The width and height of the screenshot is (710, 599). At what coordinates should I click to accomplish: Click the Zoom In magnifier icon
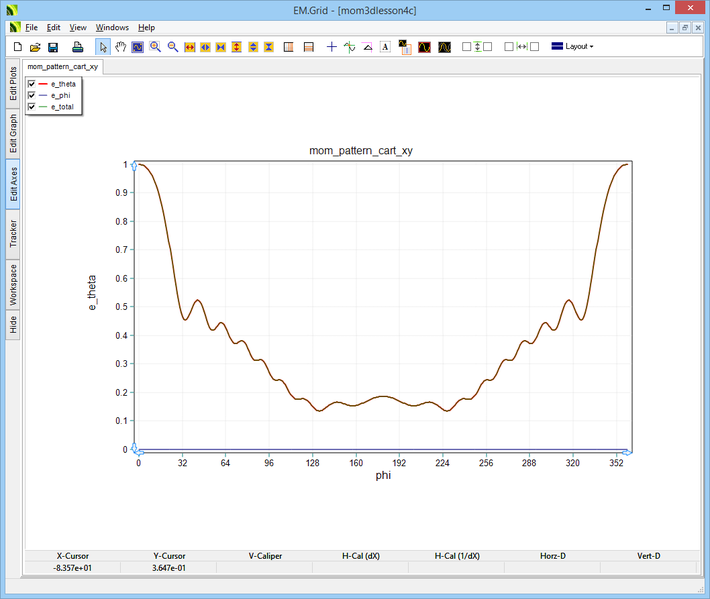(x=155, y=47)
